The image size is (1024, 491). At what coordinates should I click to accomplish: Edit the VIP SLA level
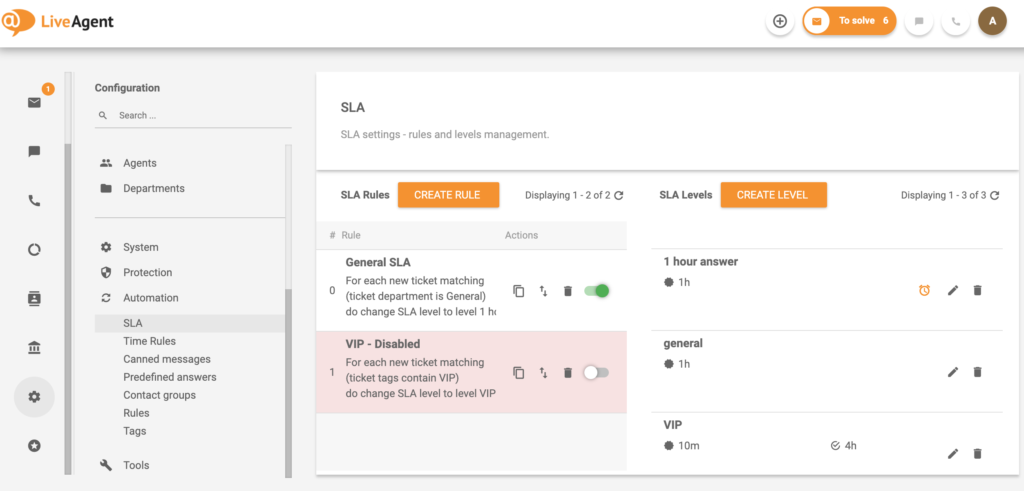pos(952,454)
